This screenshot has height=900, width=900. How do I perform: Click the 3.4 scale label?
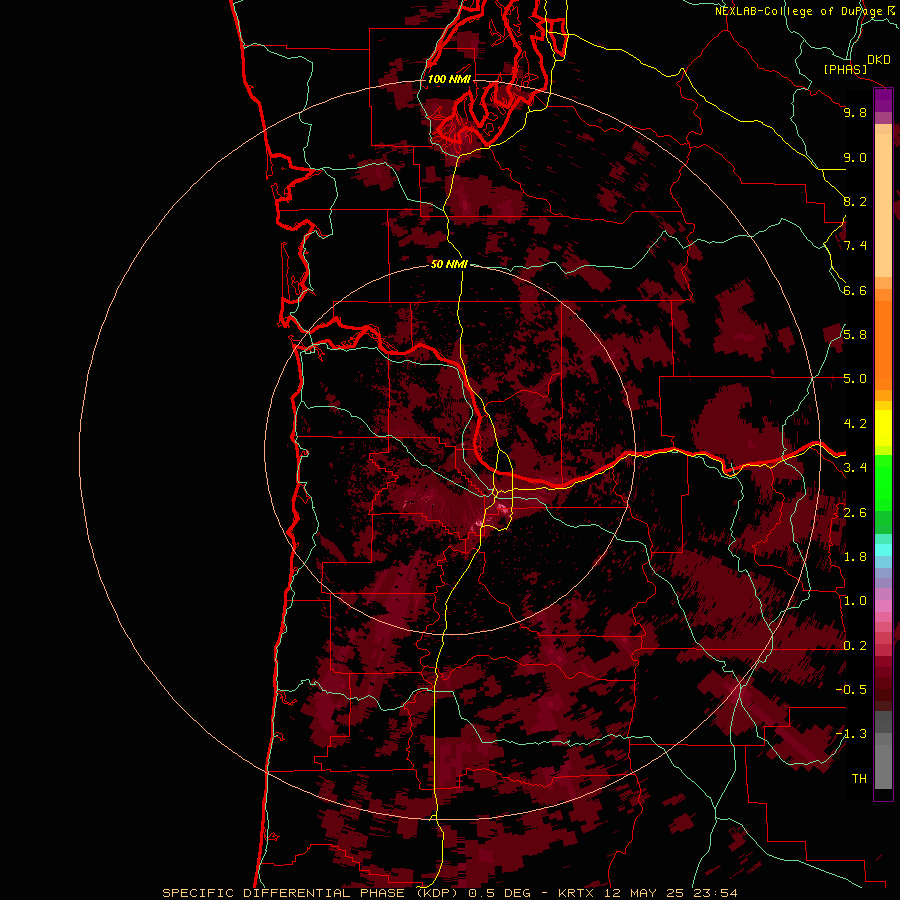855,468
